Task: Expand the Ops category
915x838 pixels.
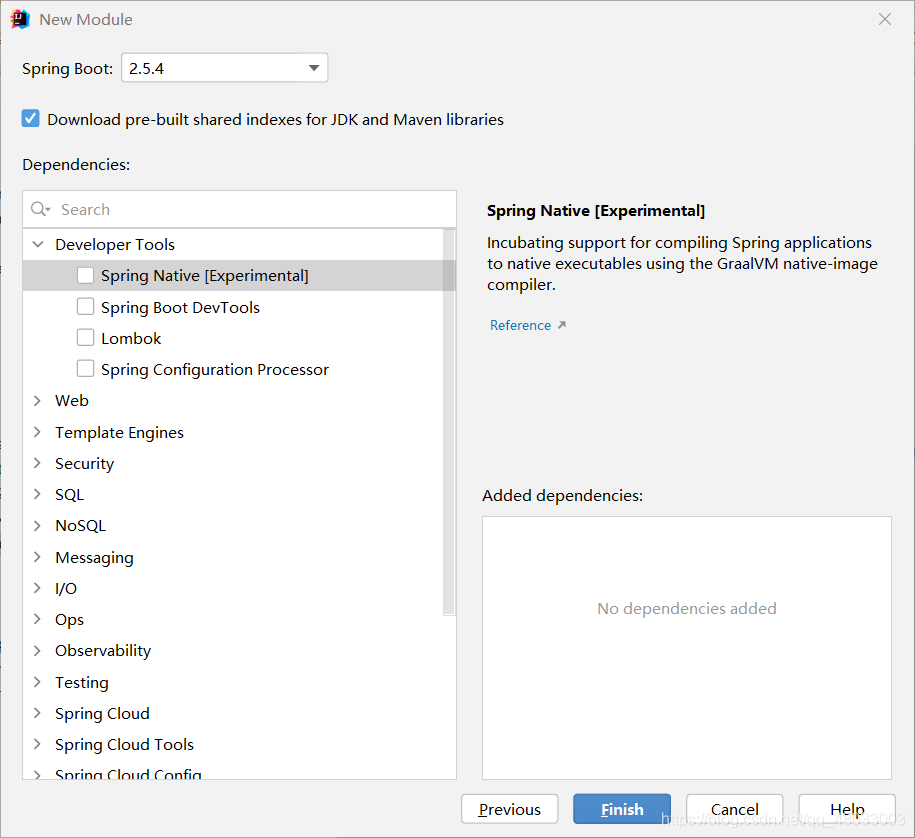Action: point(37,619)
